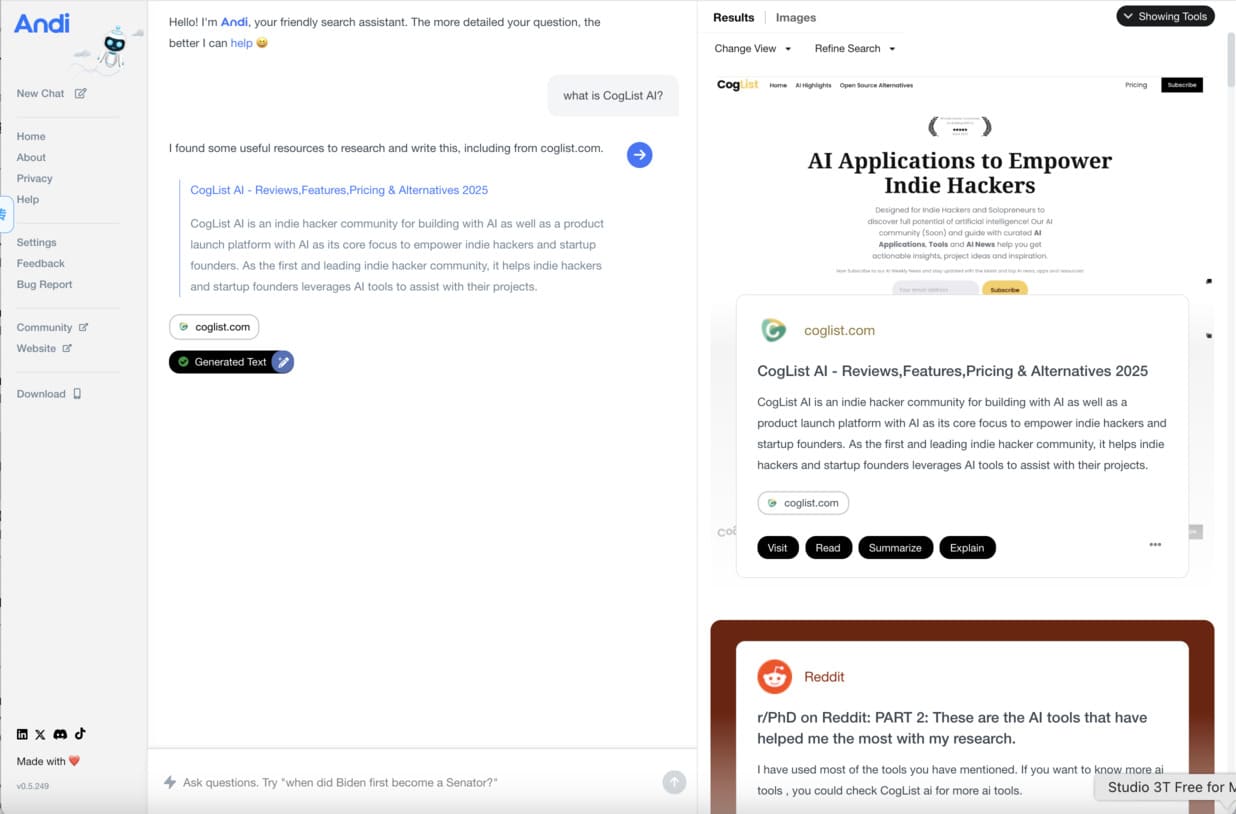Click the magic wand icon on Generated Text

[283, 362]
